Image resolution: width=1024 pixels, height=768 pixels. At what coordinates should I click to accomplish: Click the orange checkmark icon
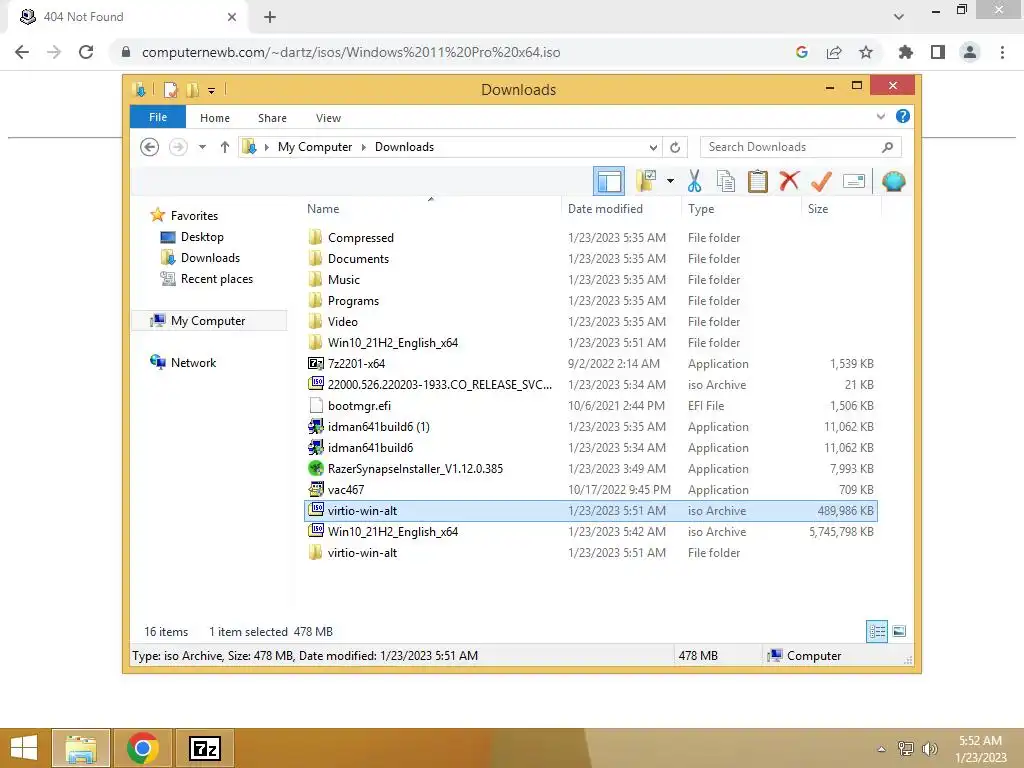(x=821, y=181)
